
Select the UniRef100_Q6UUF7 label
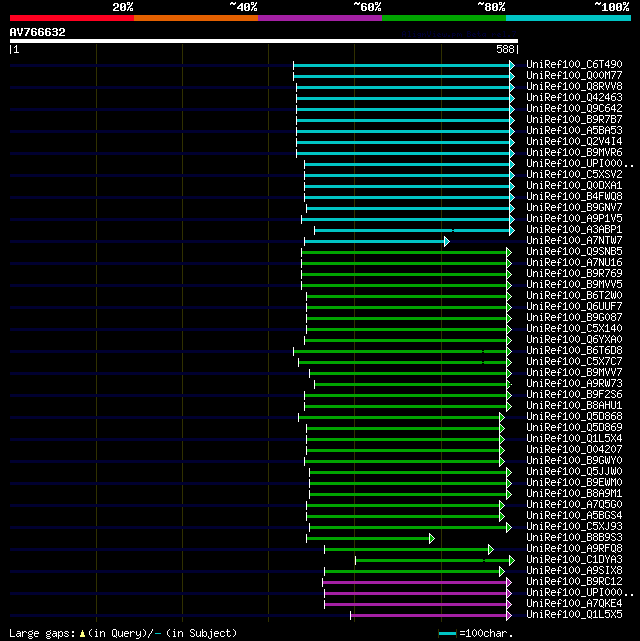(x=574, y=307)
